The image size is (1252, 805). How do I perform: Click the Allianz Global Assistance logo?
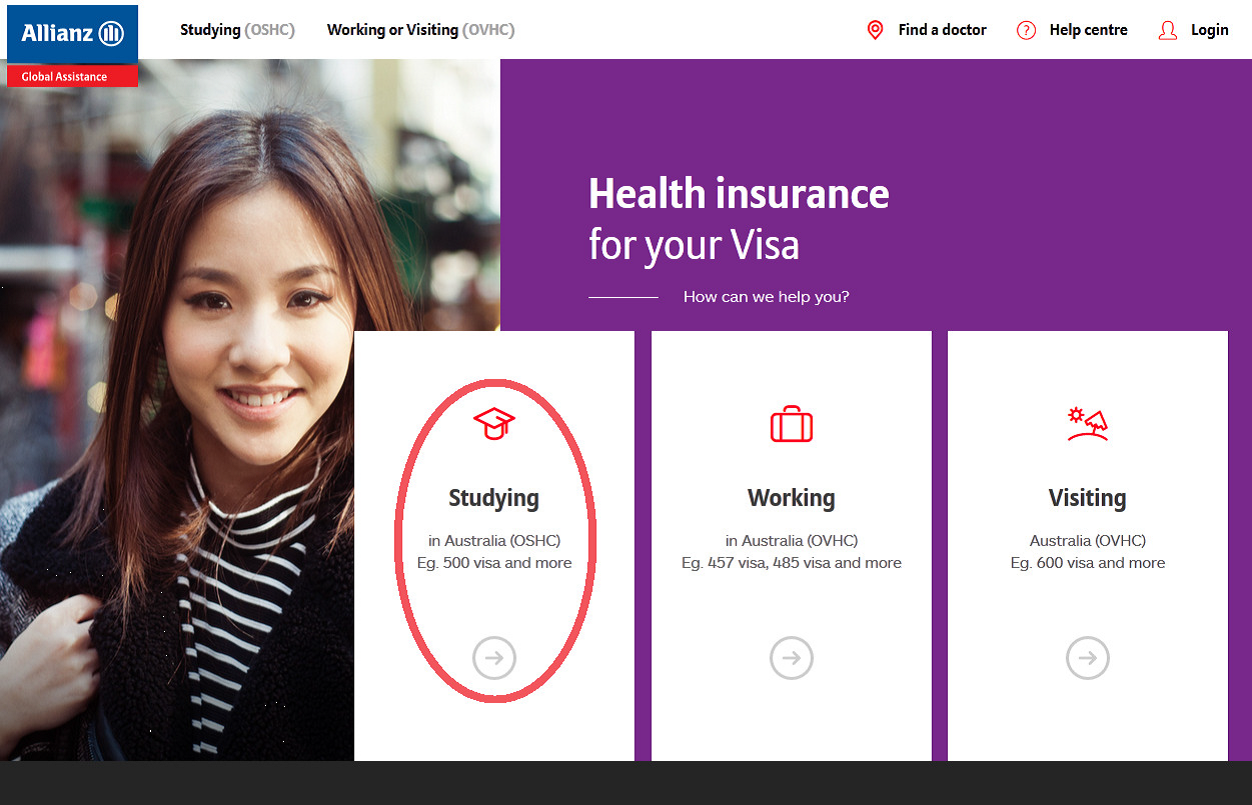coord(72,46)
